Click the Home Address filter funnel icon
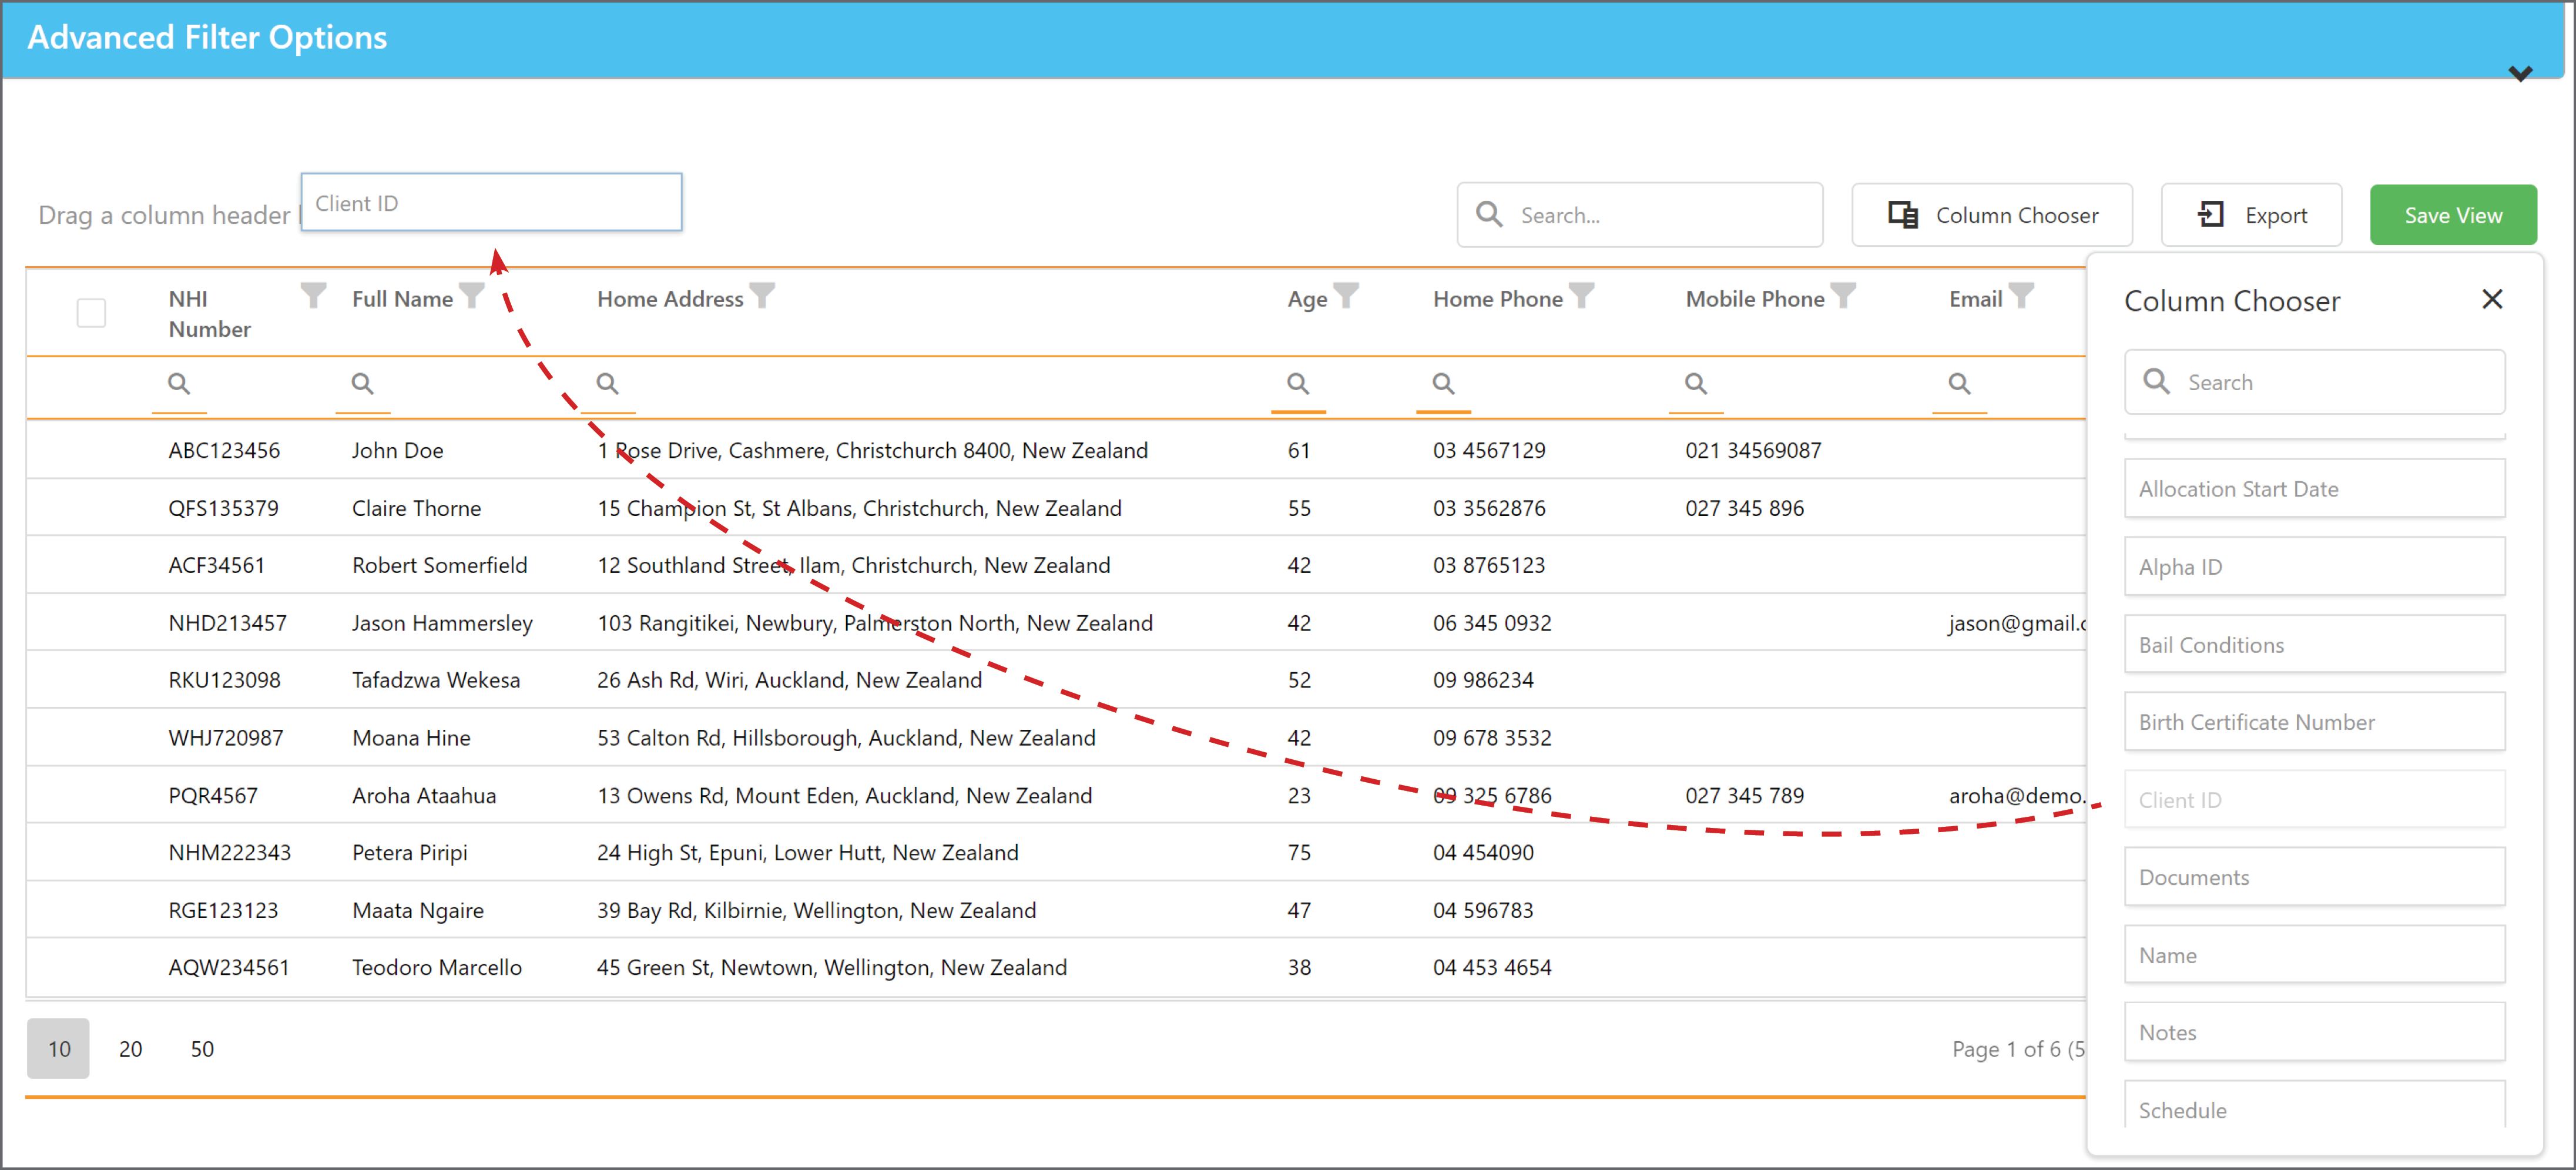 pyautogui.click(x=762, y=295)
